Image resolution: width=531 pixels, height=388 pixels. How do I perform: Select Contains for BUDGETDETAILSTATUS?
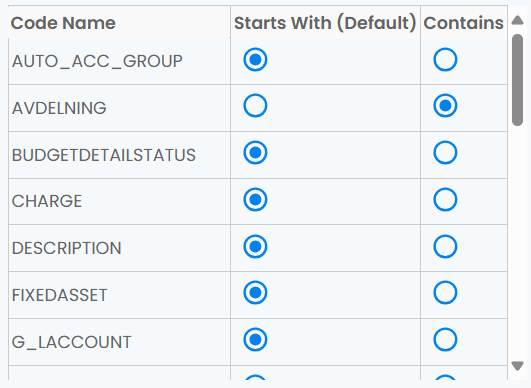coord(445,153)
